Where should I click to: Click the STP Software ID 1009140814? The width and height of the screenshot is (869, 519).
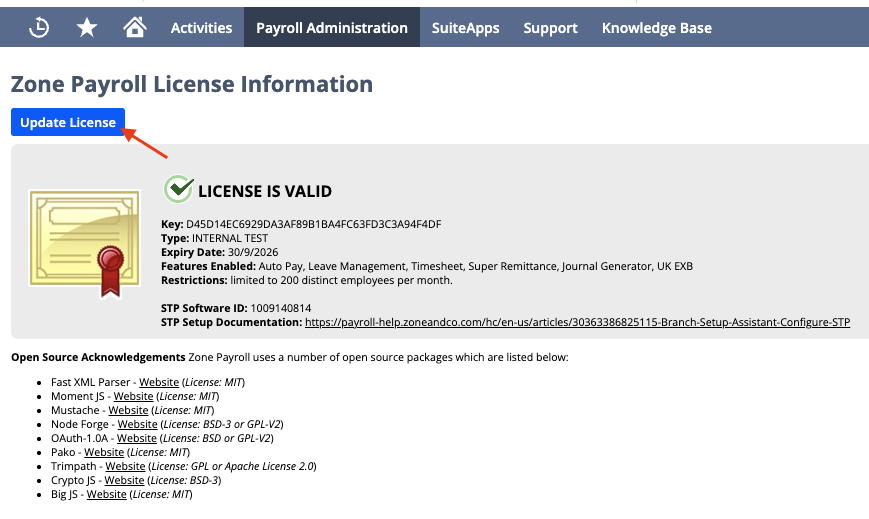pos(281,308)
